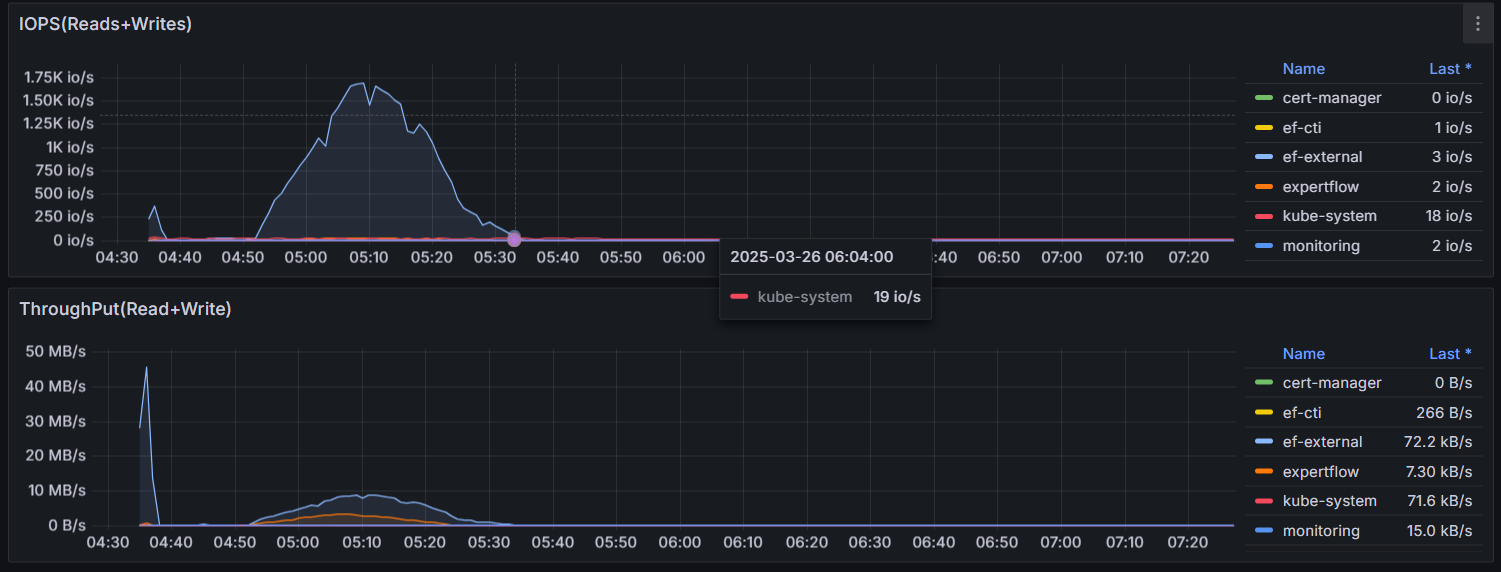
Task: Click expertflow orange series icon in IOPS legend
Action: click(1264, 187)
